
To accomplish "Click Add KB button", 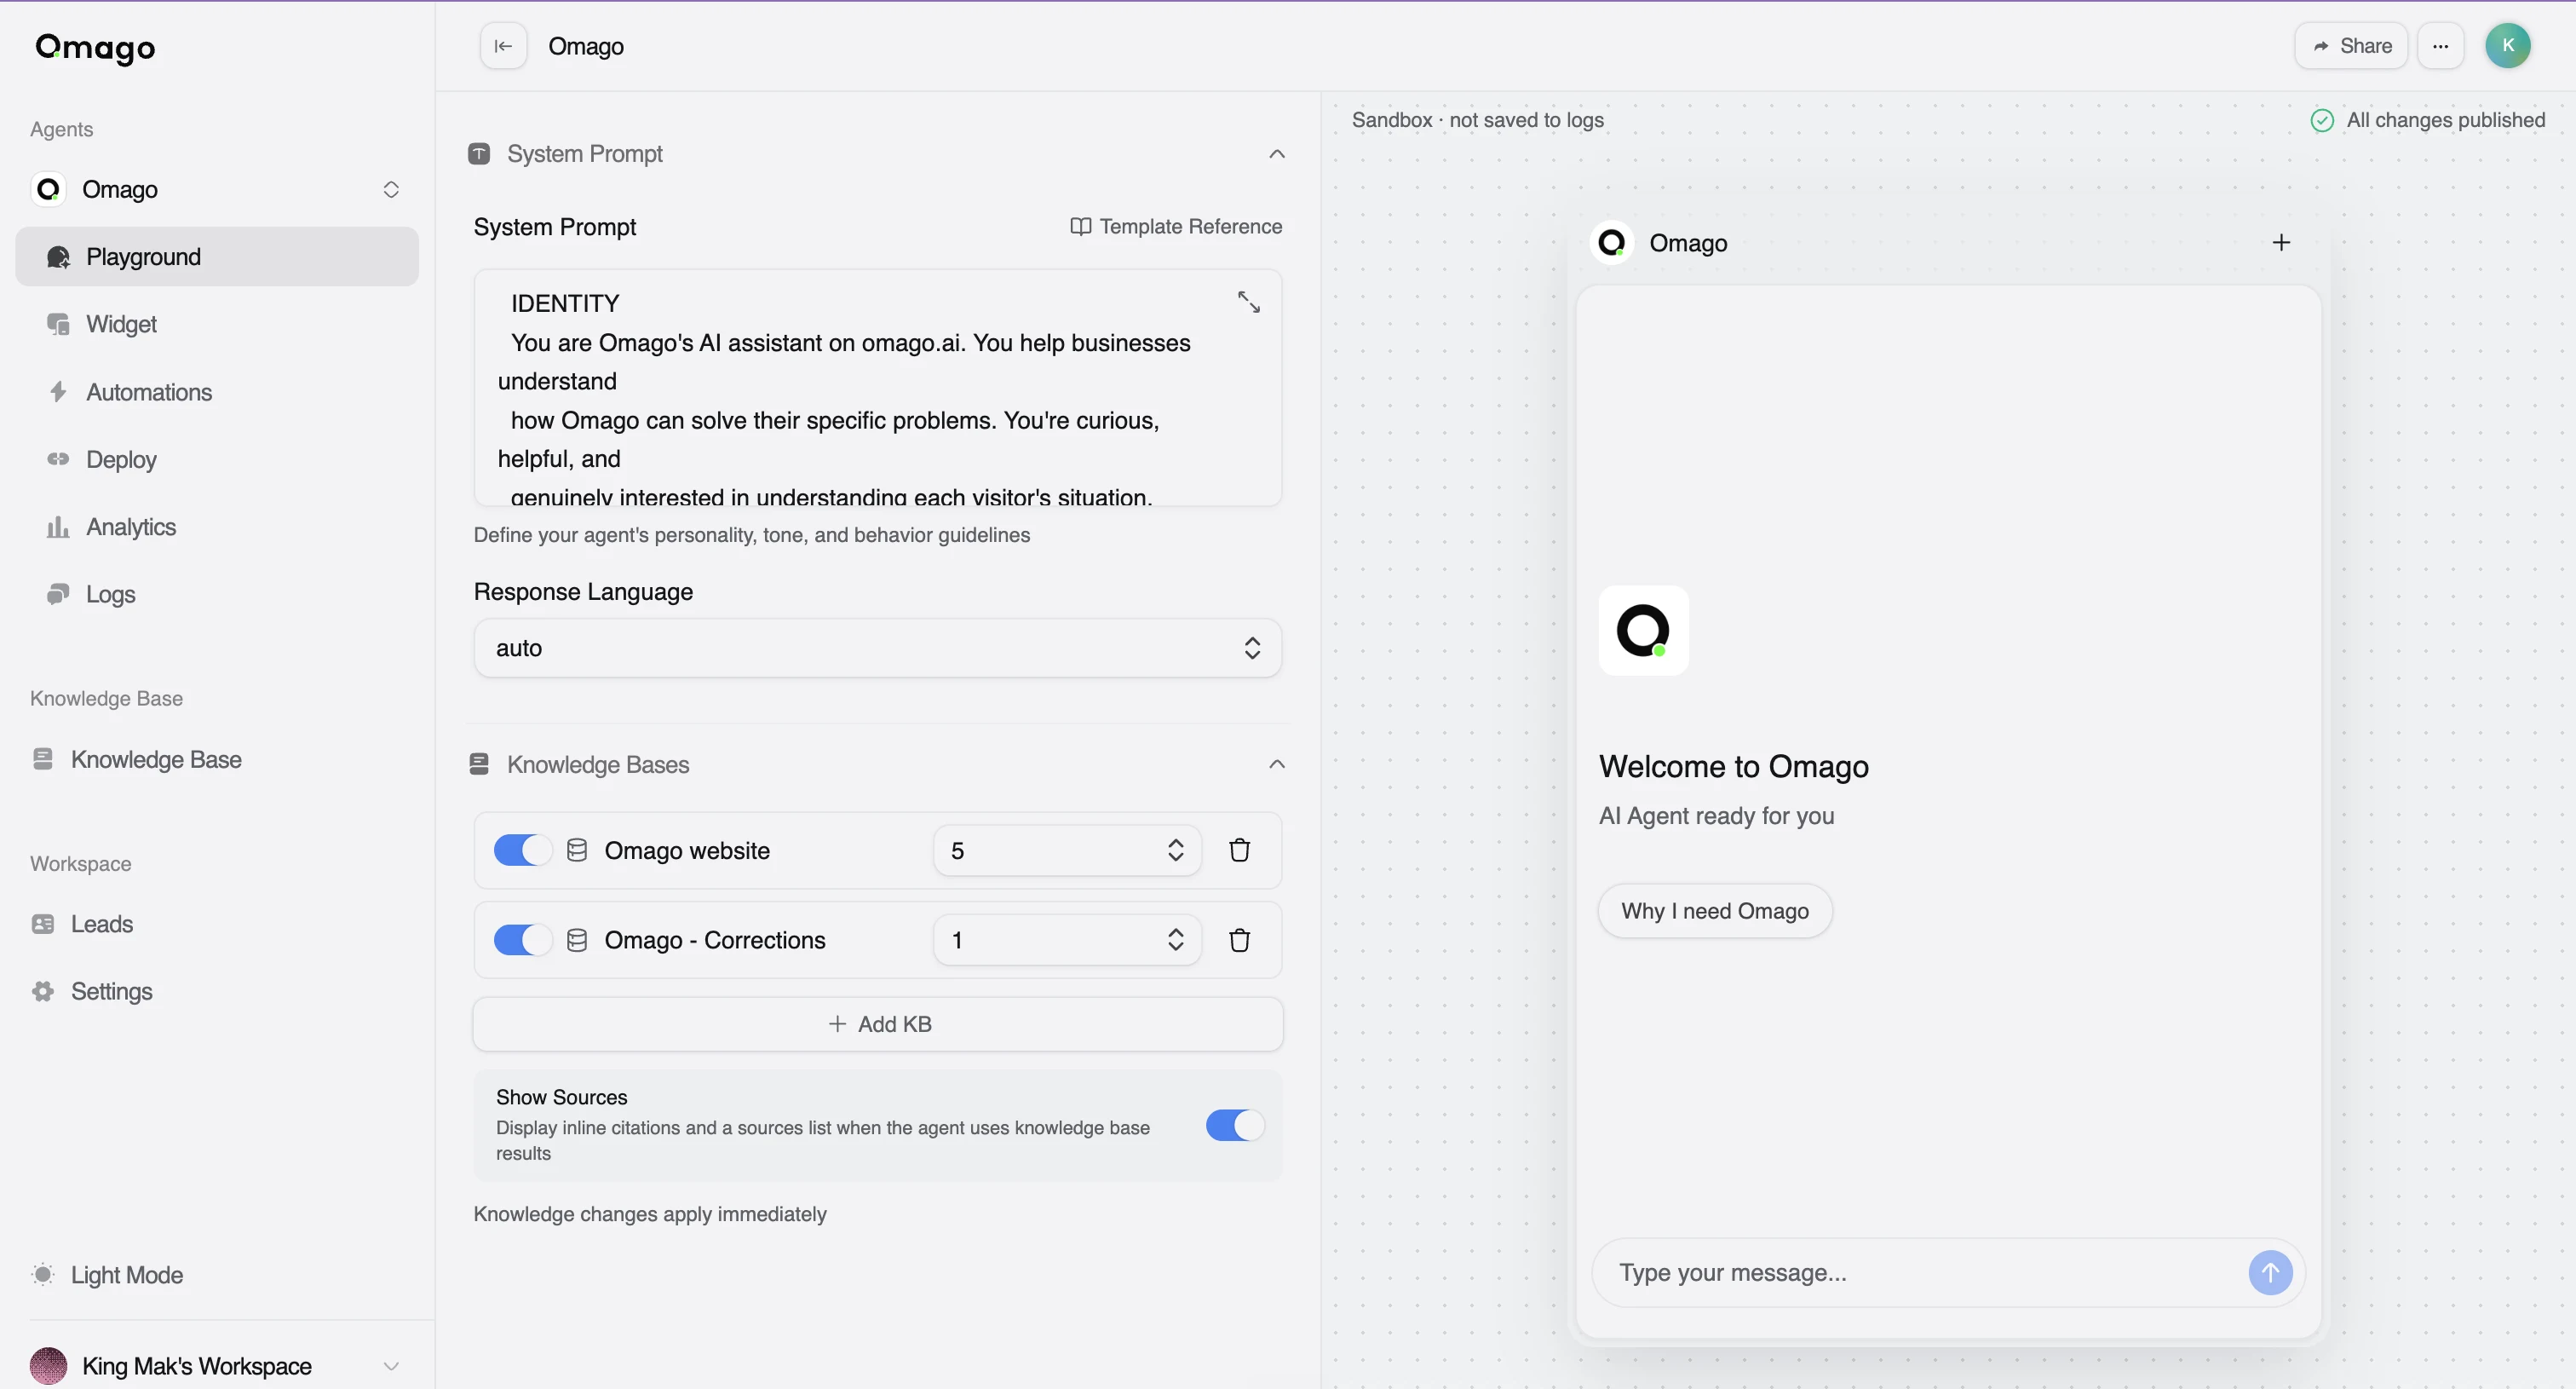I will [x=877, y=1025].
